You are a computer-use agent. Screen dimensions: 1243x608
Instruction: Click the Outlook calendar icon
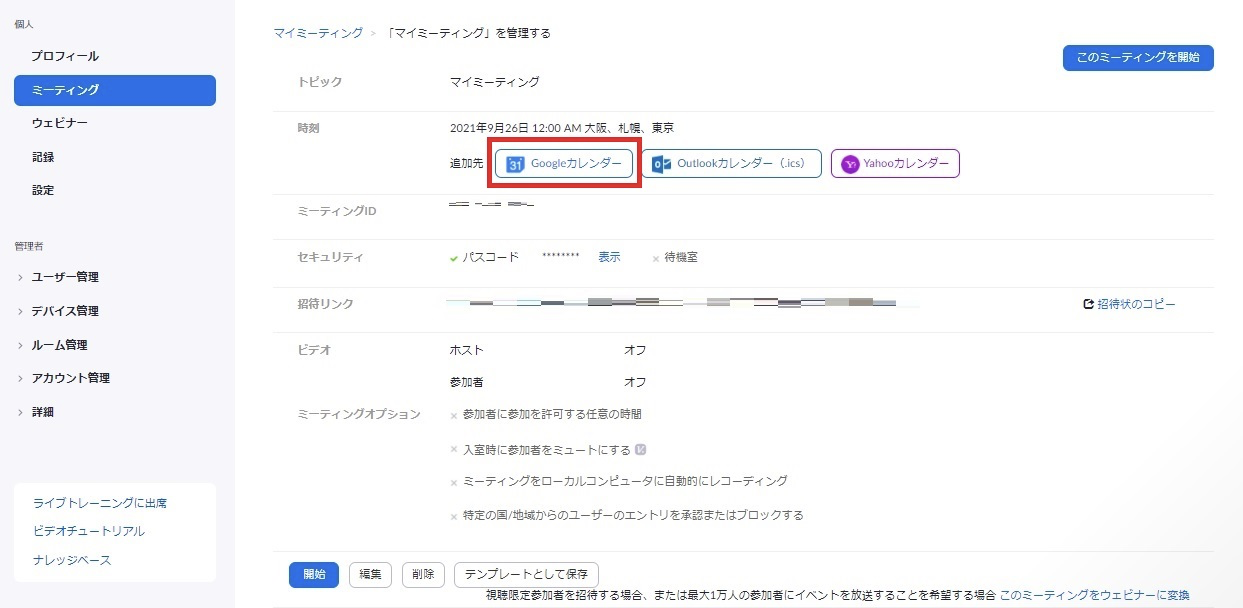[x=661, y=164]
